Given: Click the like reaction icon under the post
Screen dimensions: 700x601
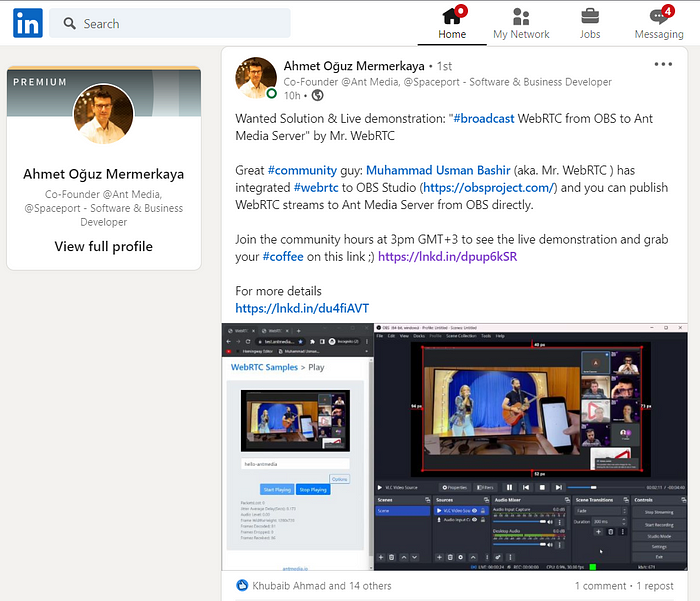Looking at the screenshot, I should (x=242, y=585).
